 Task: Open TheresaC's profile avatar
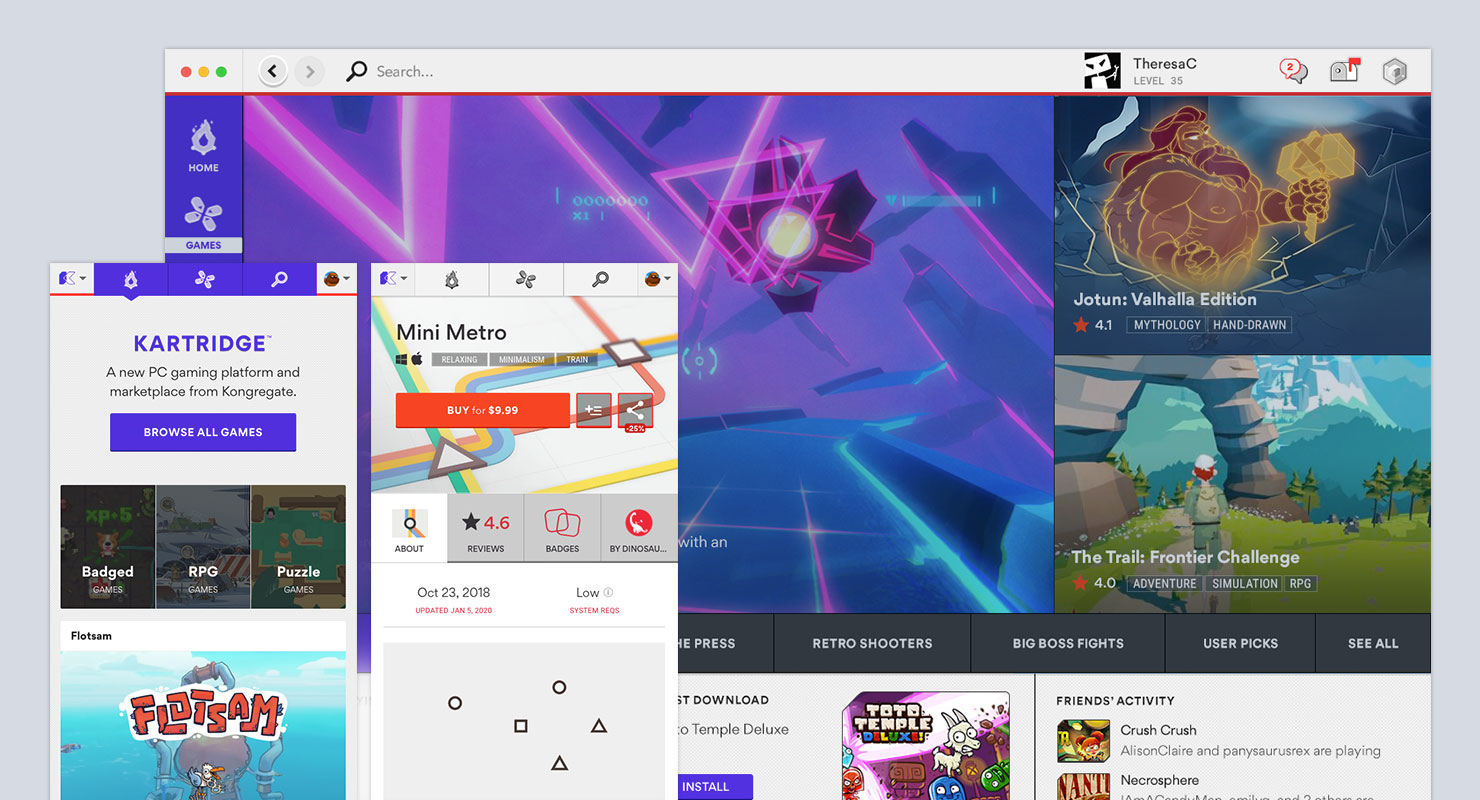point(1102,71)
